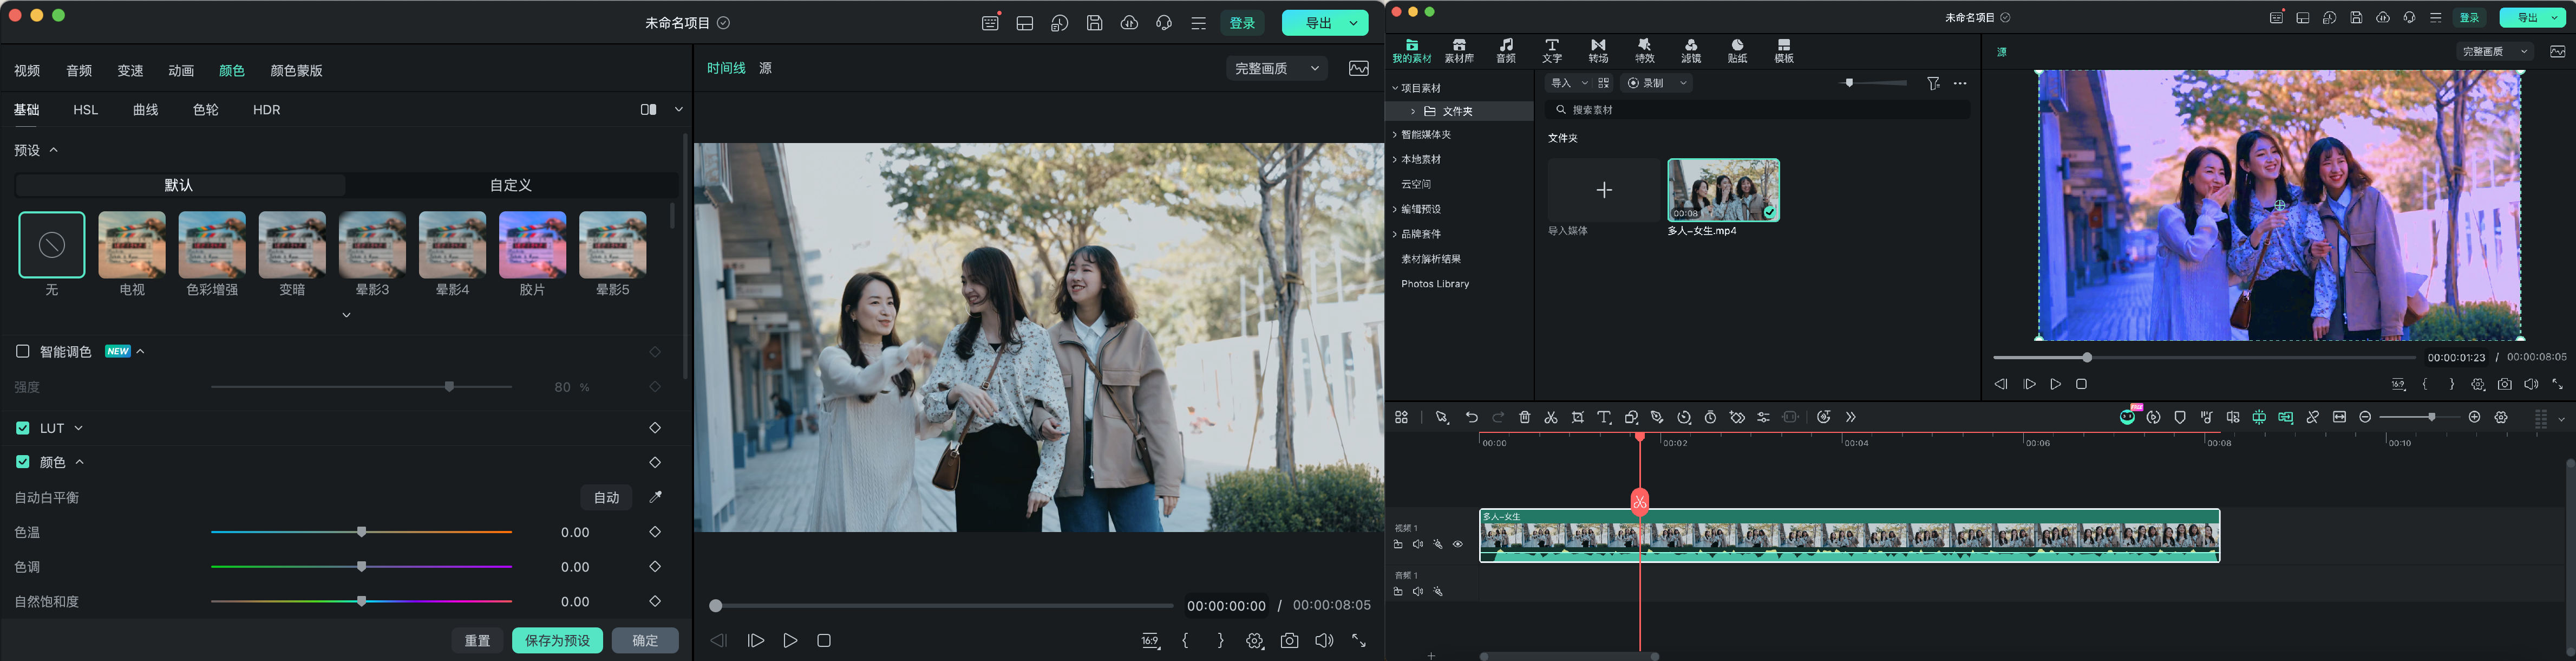Click the fullscreen arrows icon in the left window preview
This screenshot has height=661, width=2576.
[x=1359, y=640]
